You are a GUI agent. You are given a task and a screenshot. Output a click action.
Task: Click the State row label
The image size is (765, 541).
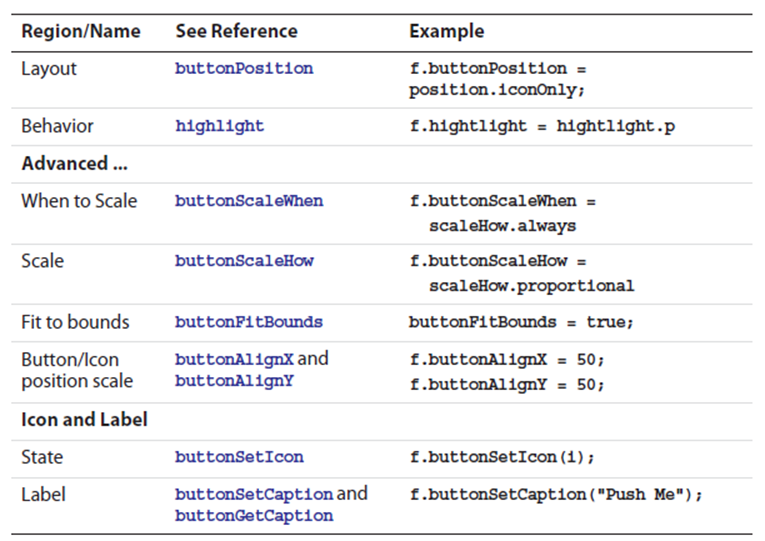point(42,457)
